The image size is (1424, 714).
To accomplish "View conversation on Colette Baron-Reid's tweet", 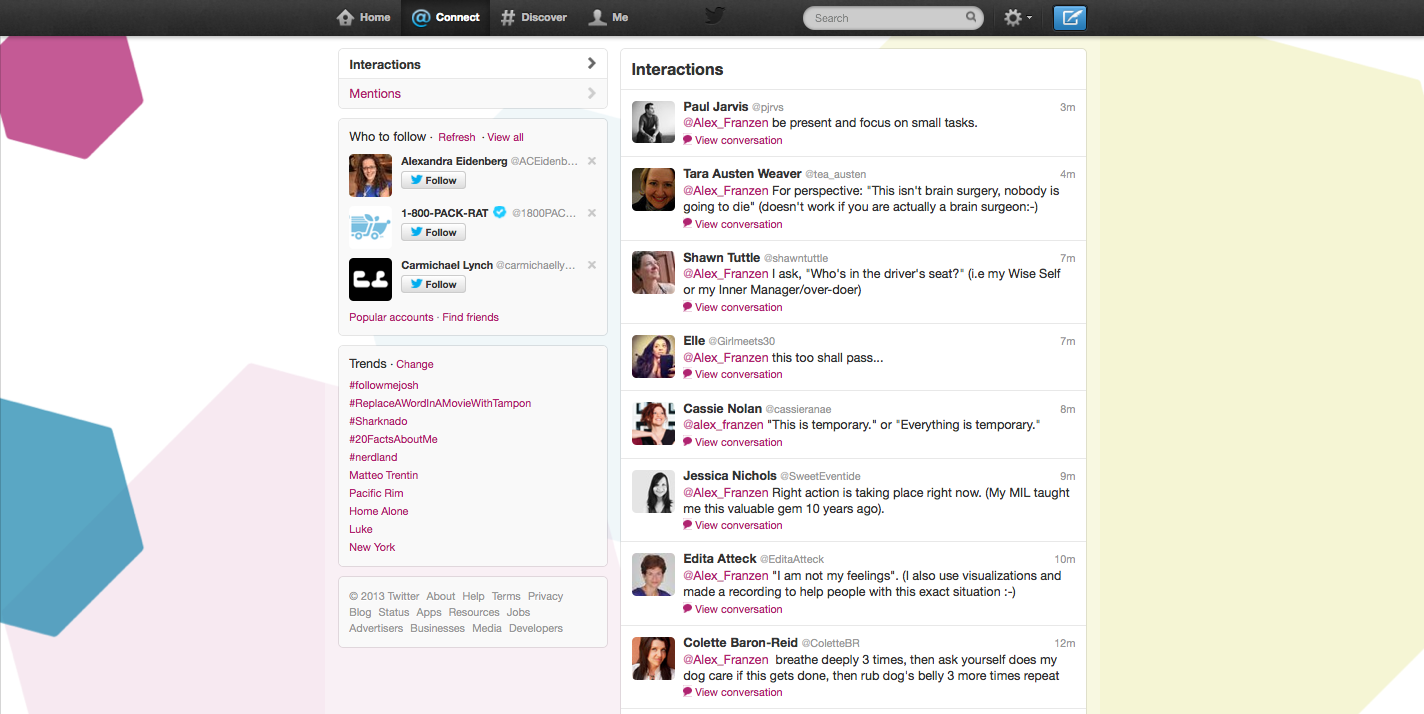I will (733, 692).
